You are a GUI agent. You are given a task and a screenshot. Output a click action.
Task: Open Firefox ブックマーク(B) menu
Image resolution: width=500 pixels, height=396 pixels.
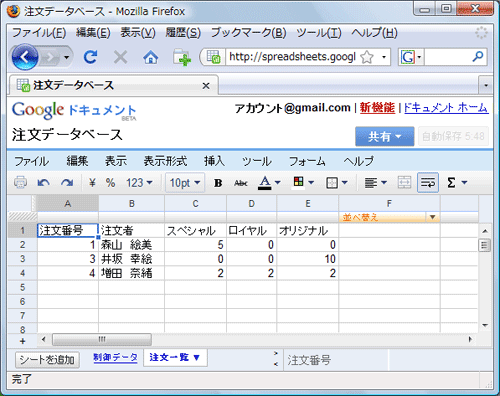[248, 33]
